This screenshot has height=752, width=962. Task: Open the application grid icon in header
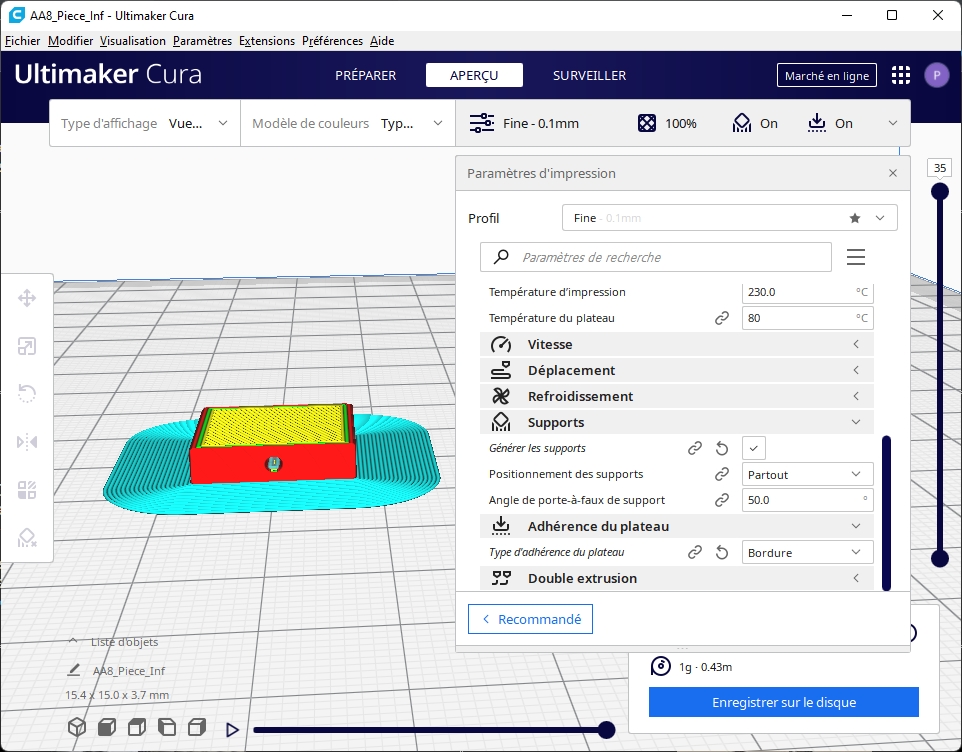click(x=901, y=75)
